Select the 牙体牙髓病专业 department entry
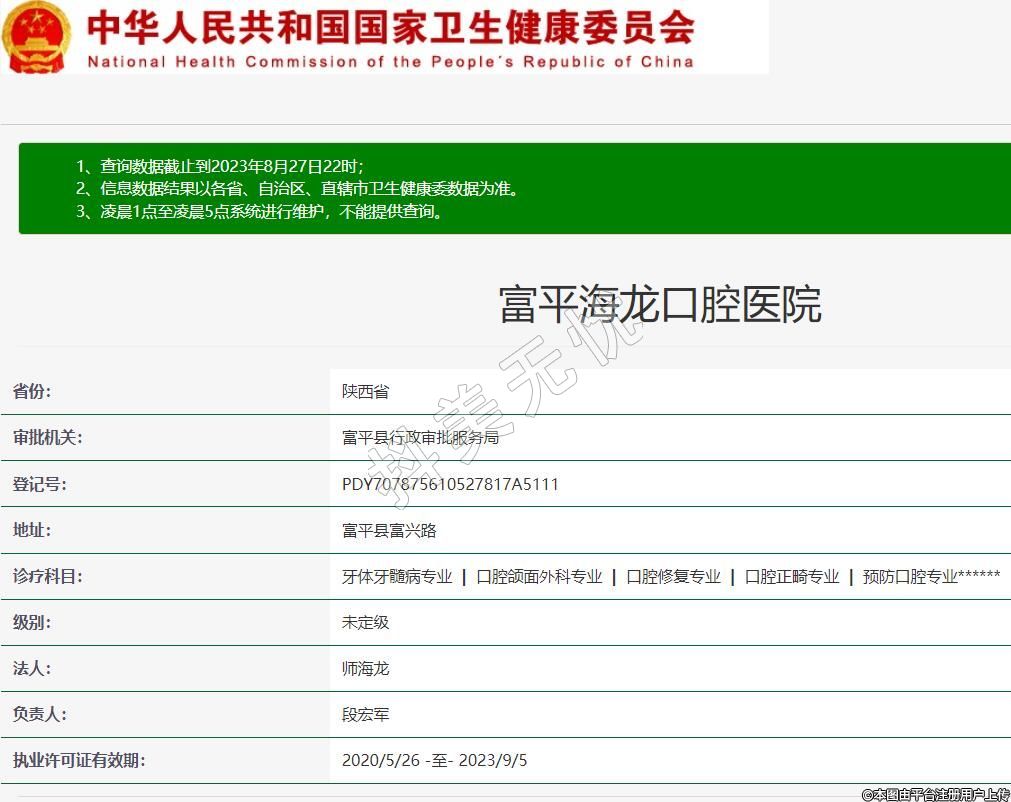 click(397, 577)
